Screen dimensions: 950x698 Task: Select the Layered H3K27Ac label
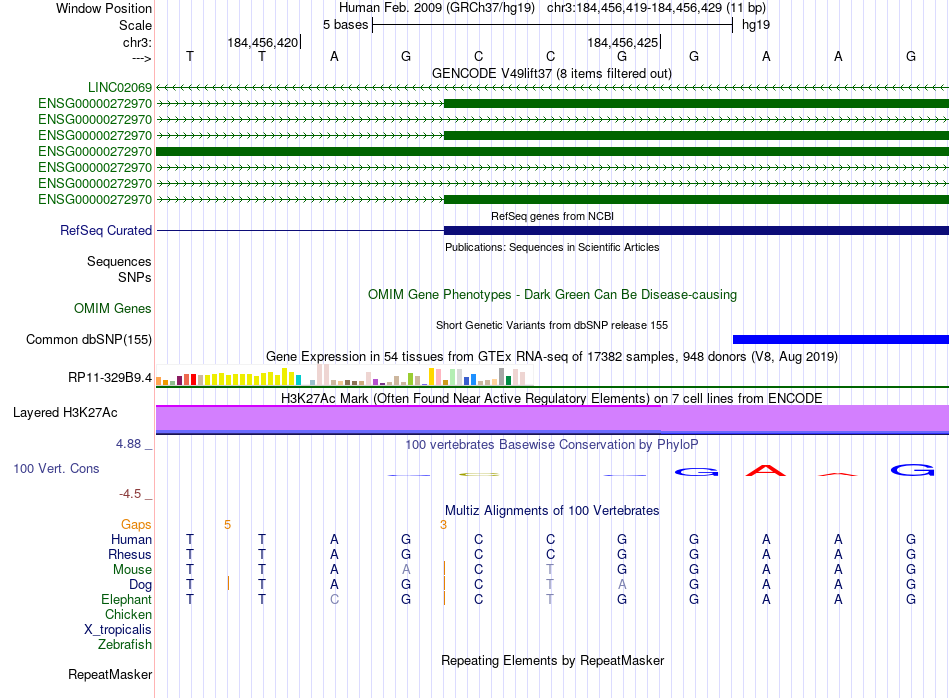coord(65,413)
